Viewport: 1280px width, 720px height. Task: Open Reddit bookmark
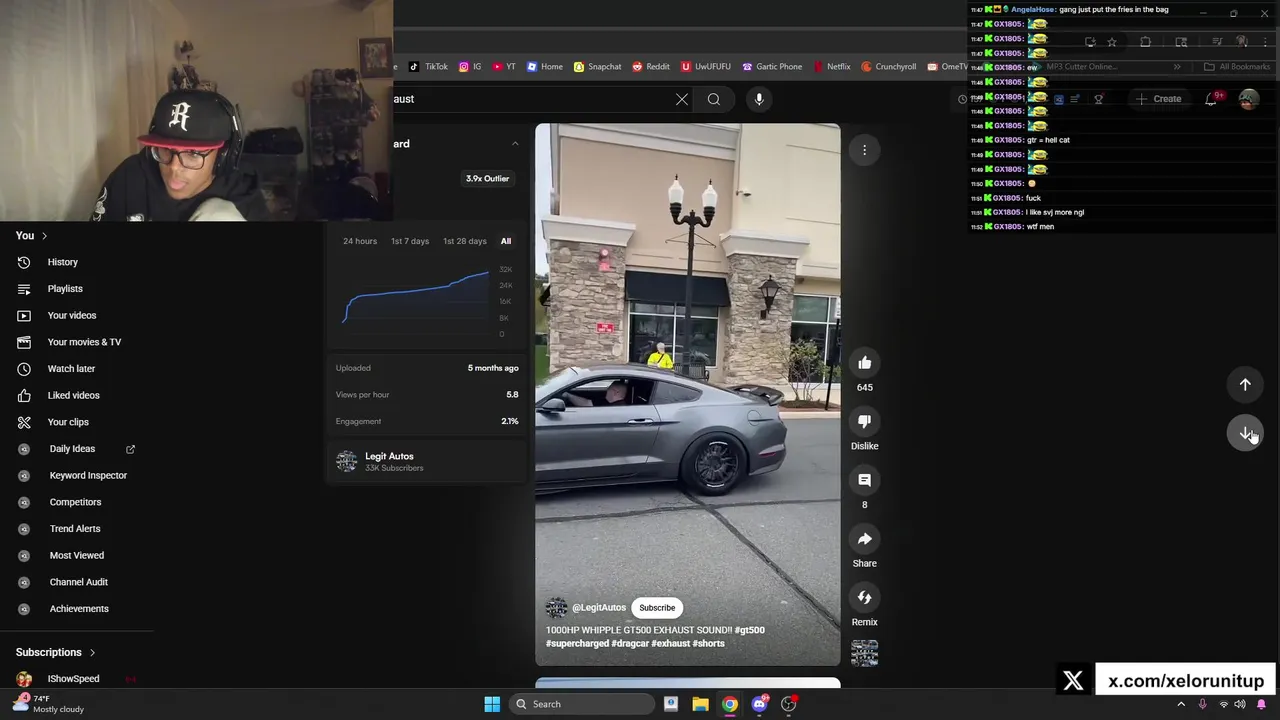(651, 67)
